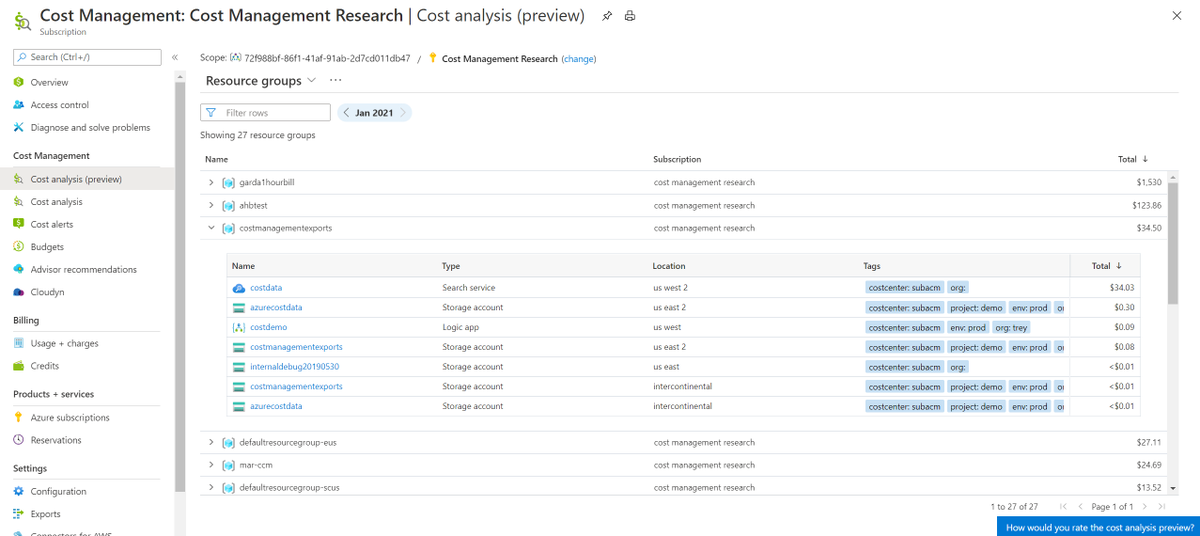
Task: Open intercontinental azurecostdata storage account
Action: click(x=276, y=406)
